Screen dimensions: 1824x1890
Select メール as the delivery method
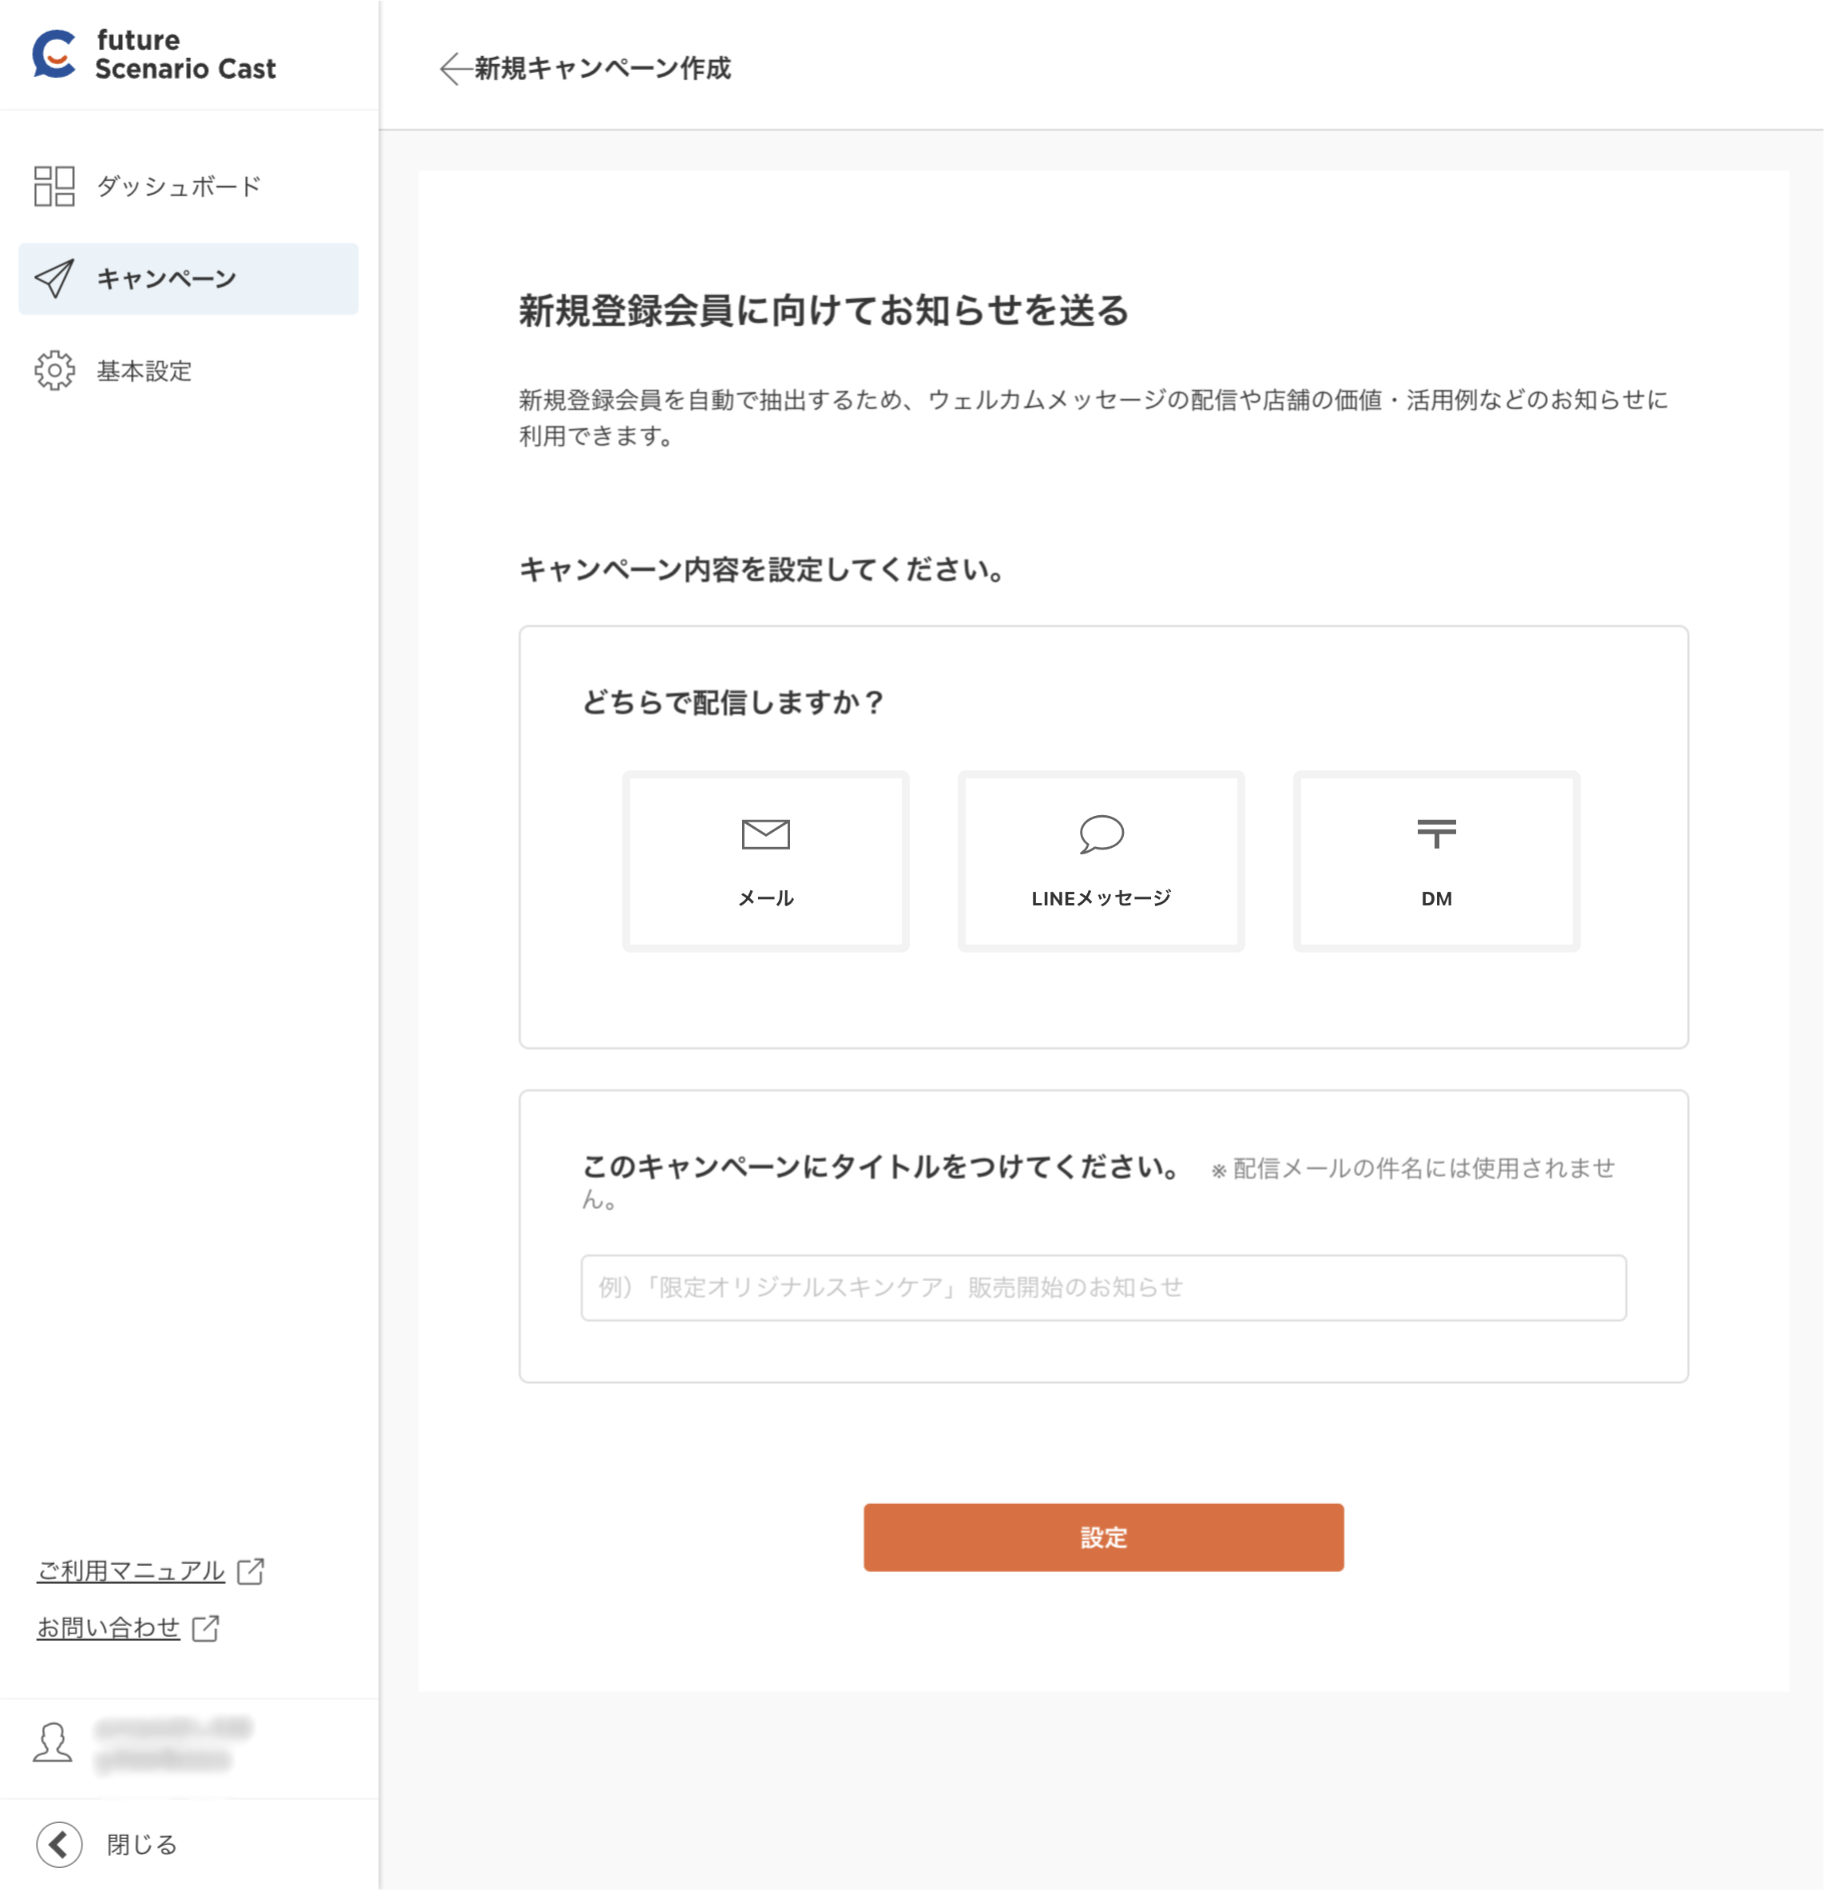(765, 861)
